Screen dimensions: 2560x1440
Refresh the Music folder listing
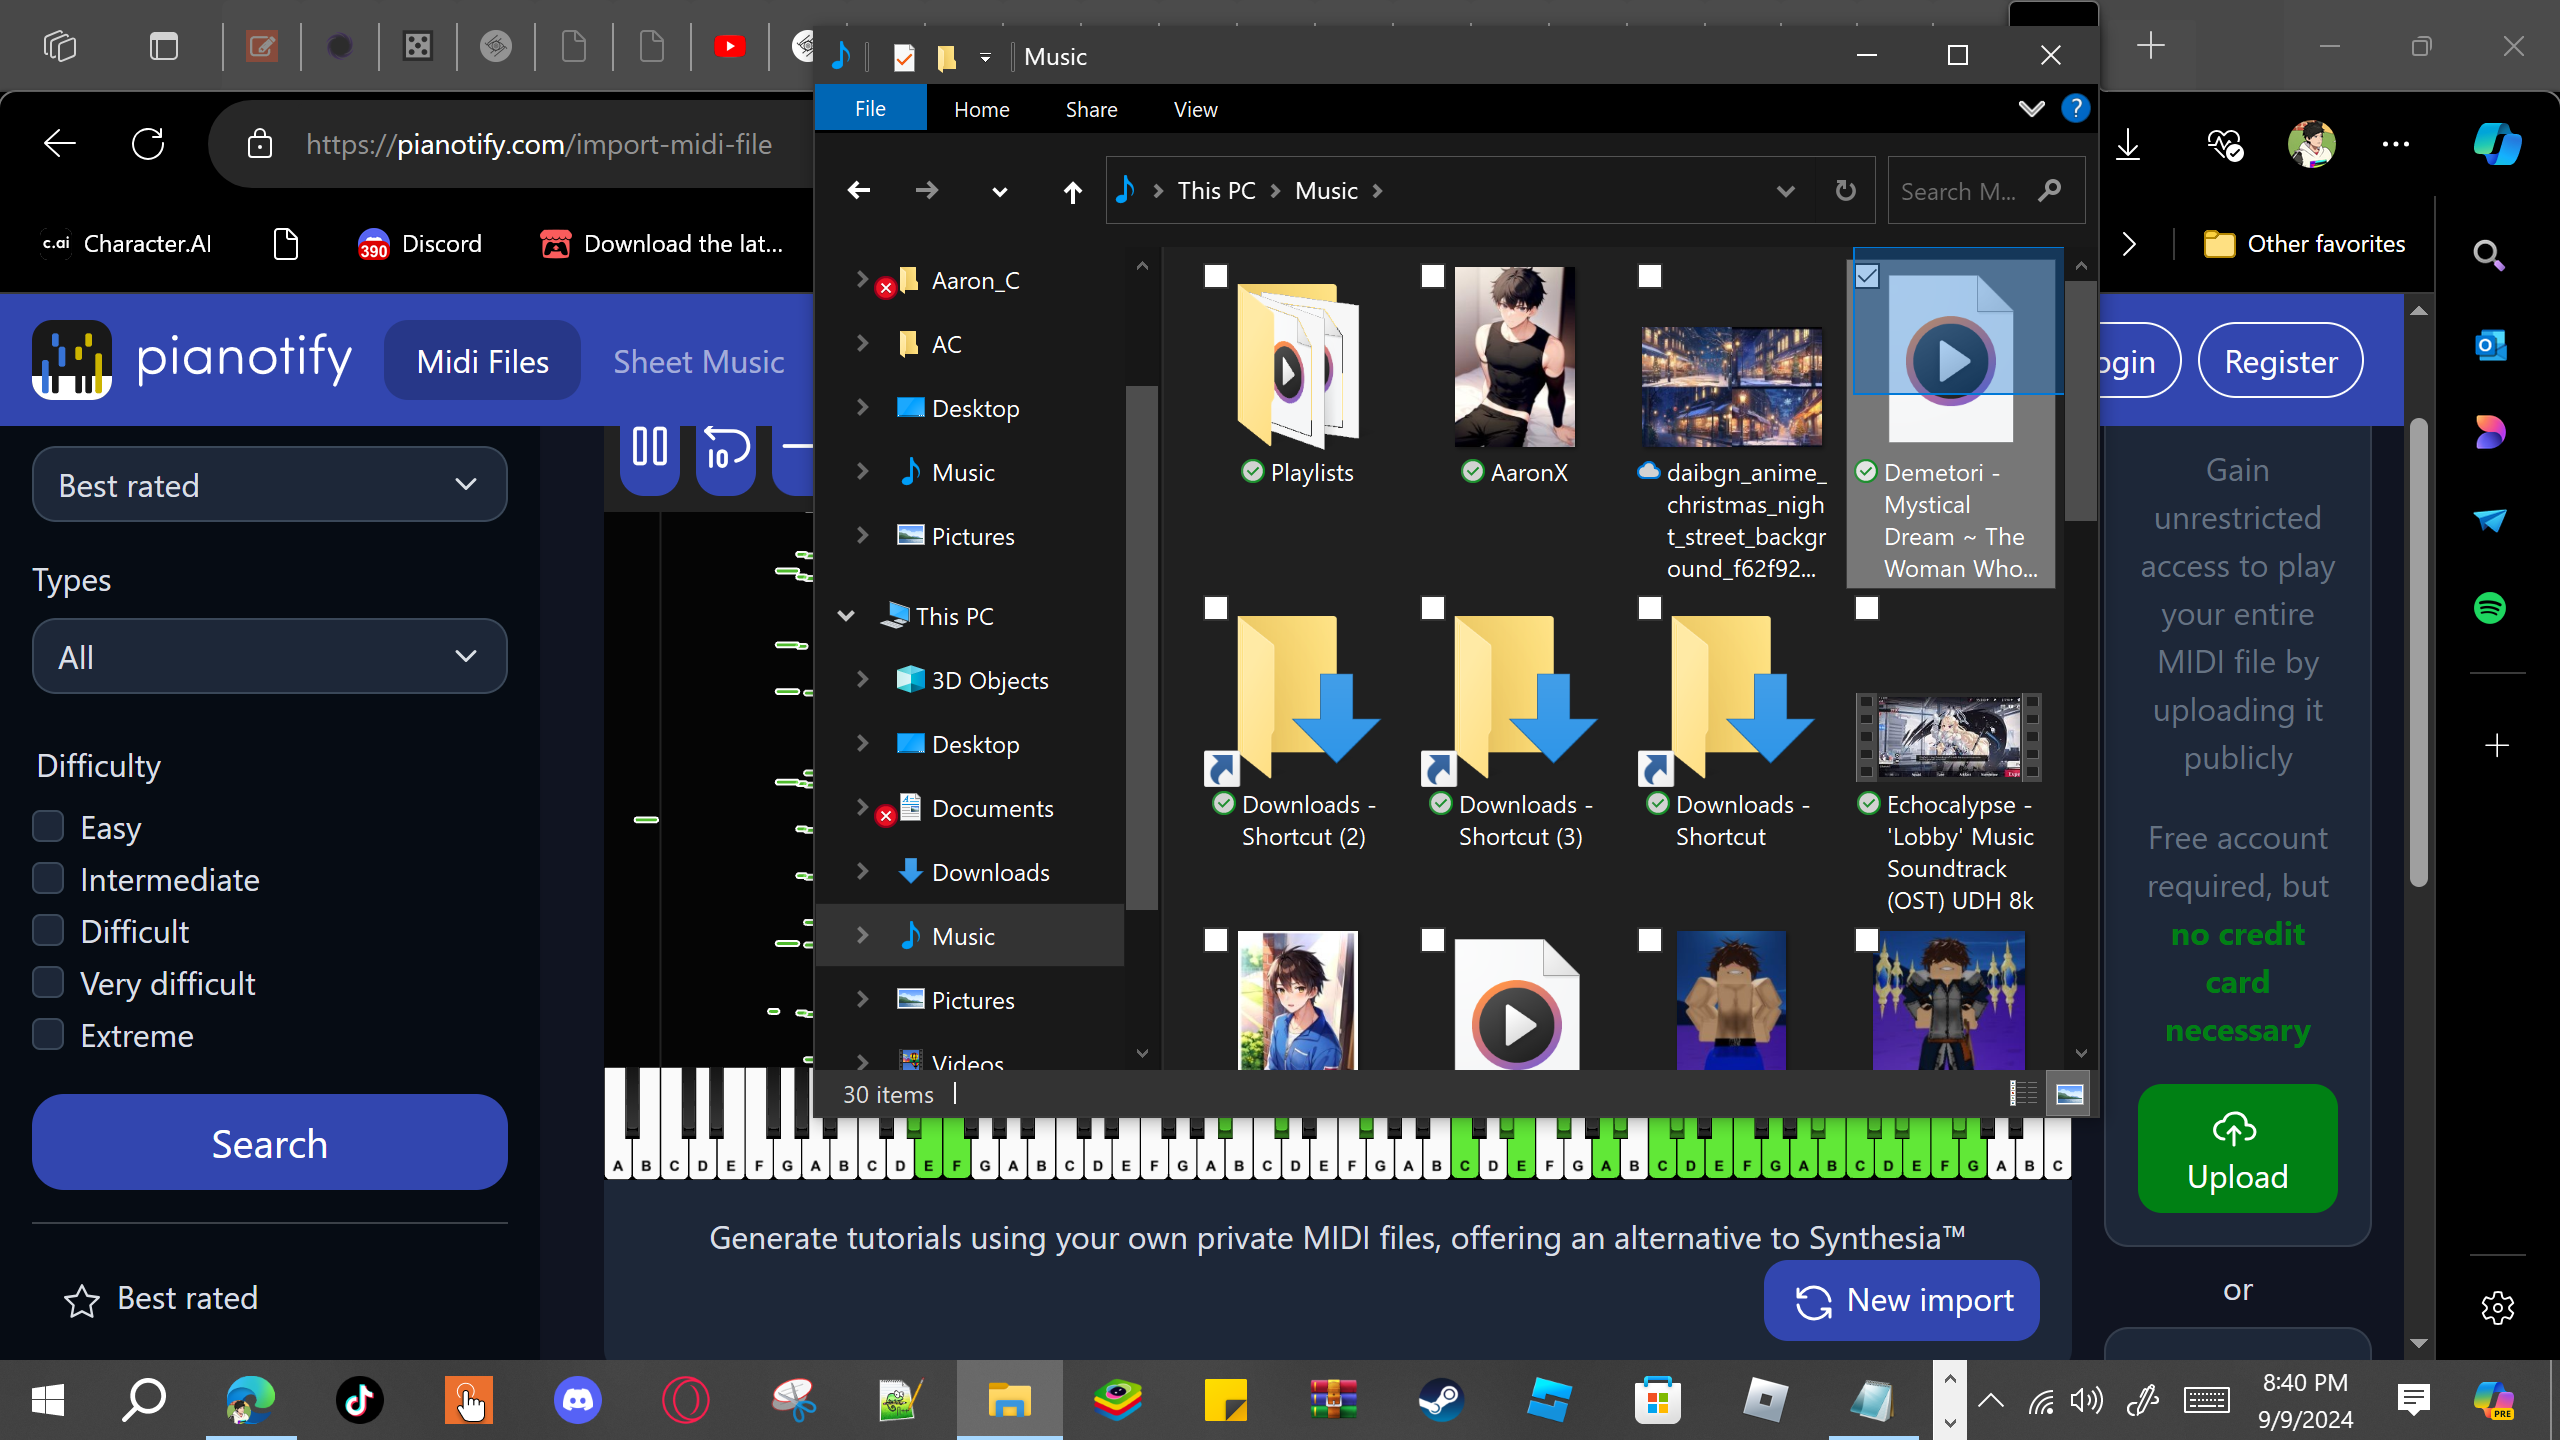[1845, 191]
